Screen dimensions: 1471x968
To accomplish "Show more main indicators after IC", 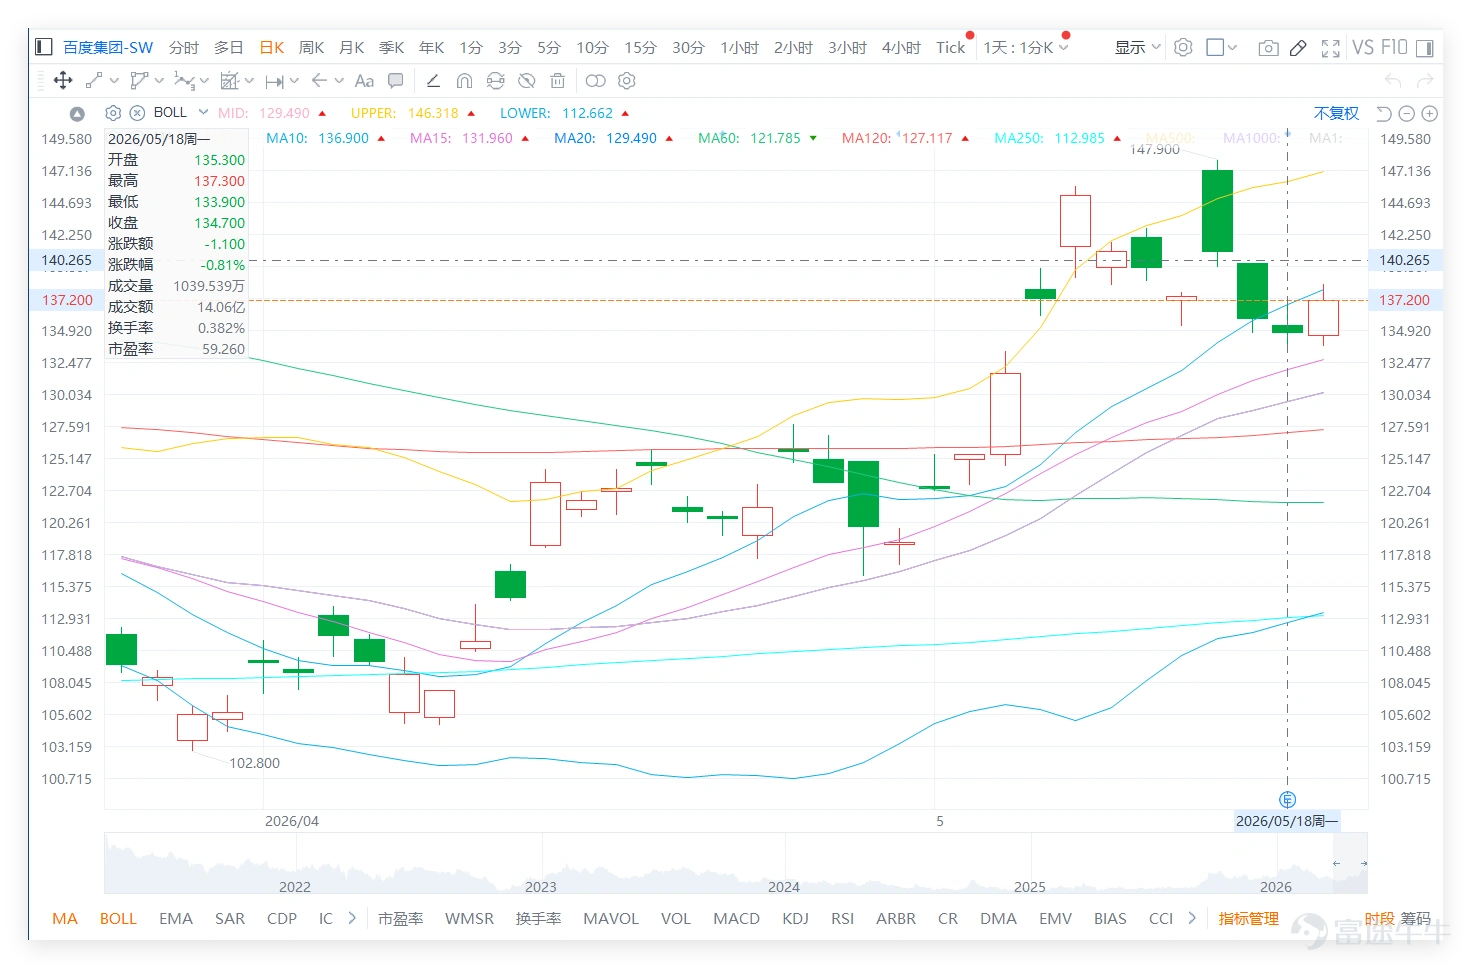I will pos(352,918).
